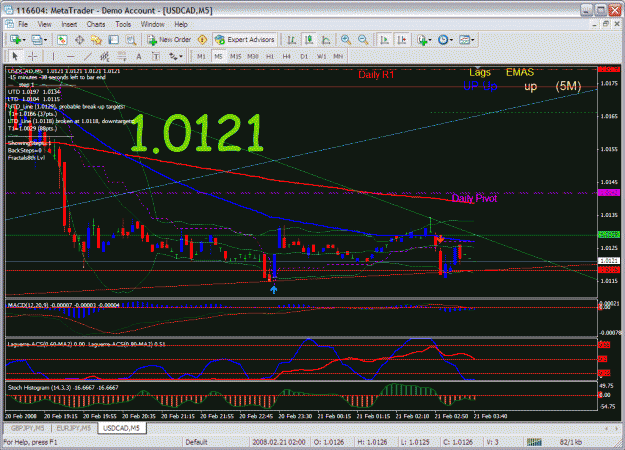The height and width of the screenshot is (450, 625).
Task: Open the Data Window icon
Action: click(x=79, y=40)
